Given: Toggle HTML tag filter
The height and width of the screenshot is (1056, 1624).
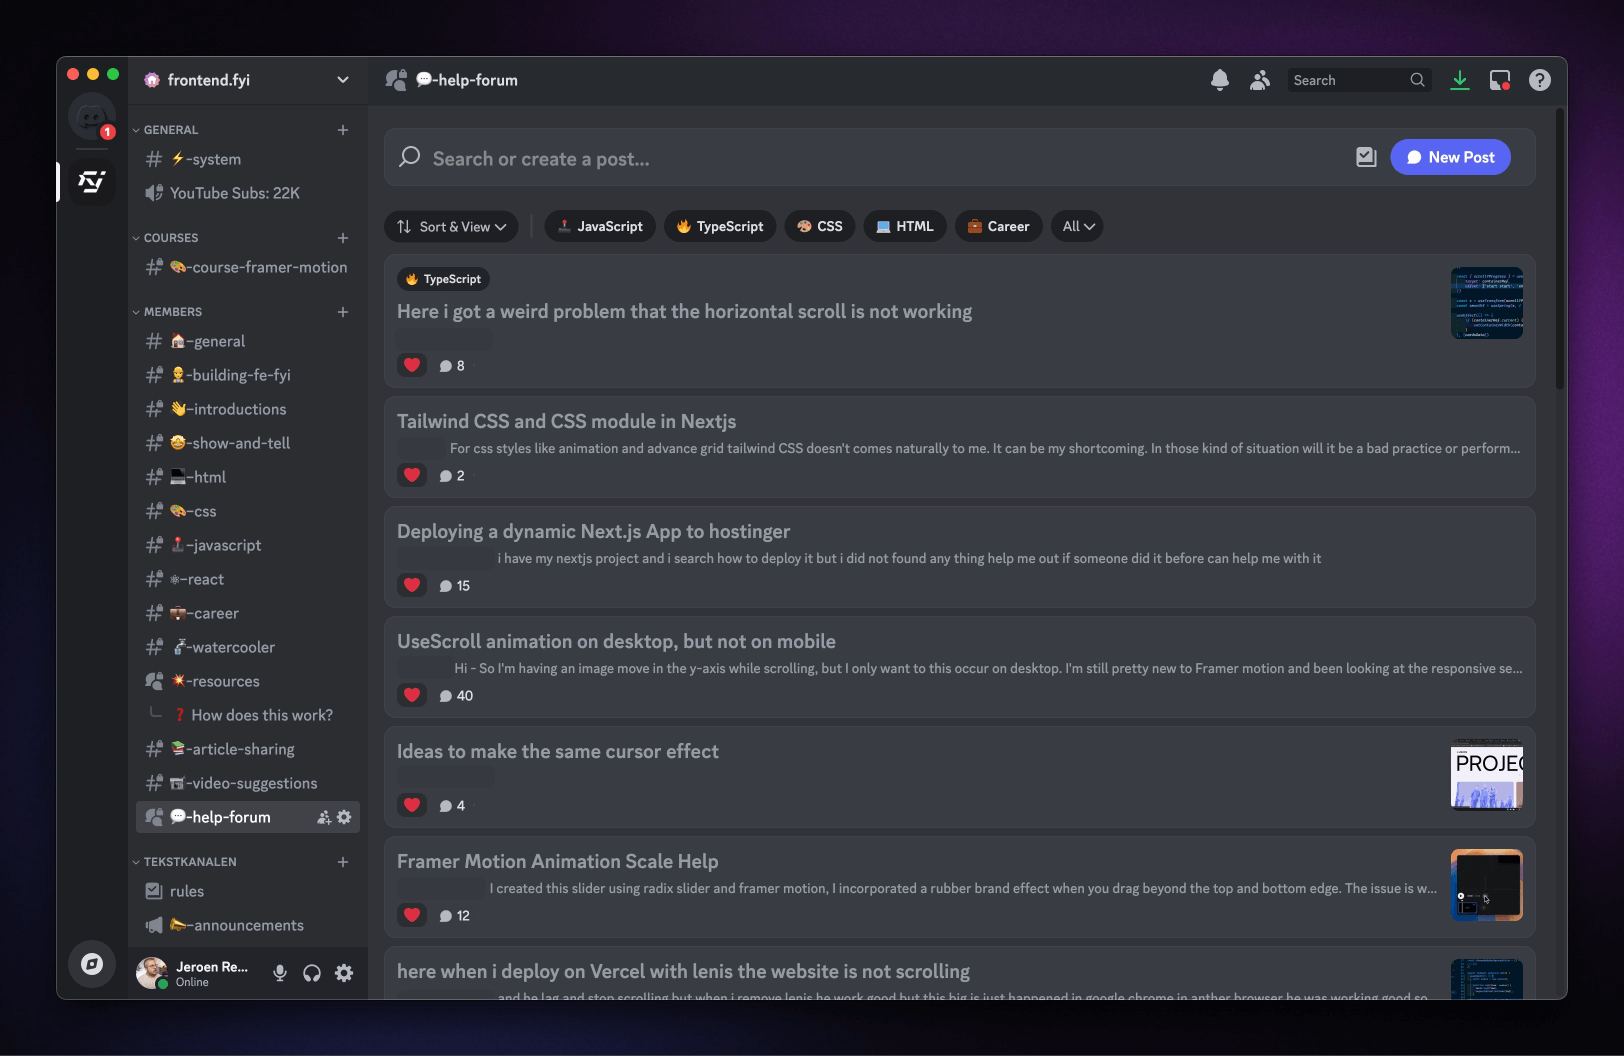Looking at the screenshot, I should pyautogui.click(x=905, y=226).
